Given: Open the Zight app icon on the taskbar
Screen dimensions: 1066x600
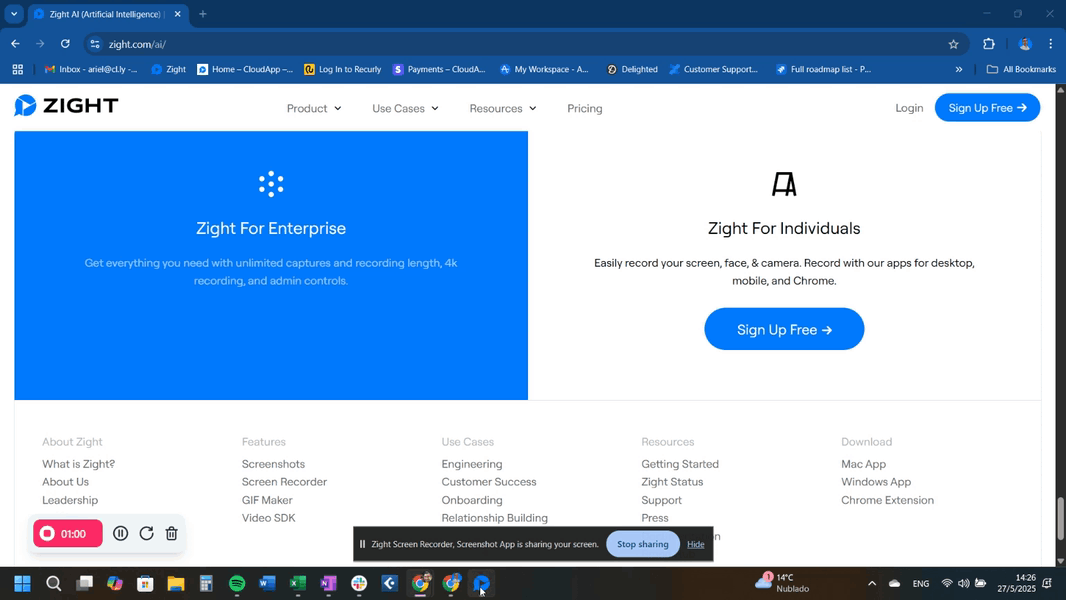Looking at the screenshot, I should 481,583.
